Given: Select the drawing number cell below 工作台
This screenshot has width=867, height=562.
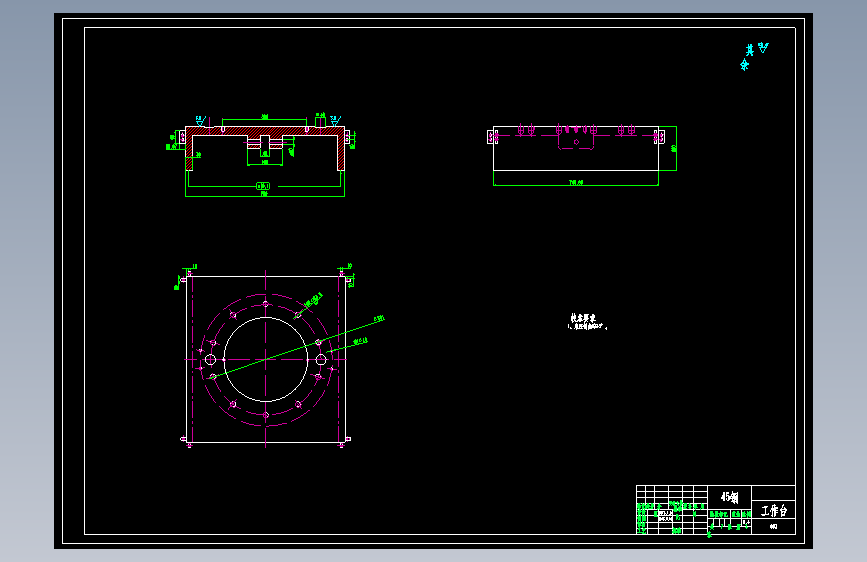Looking at the screenshot, I should coord(774,527).
